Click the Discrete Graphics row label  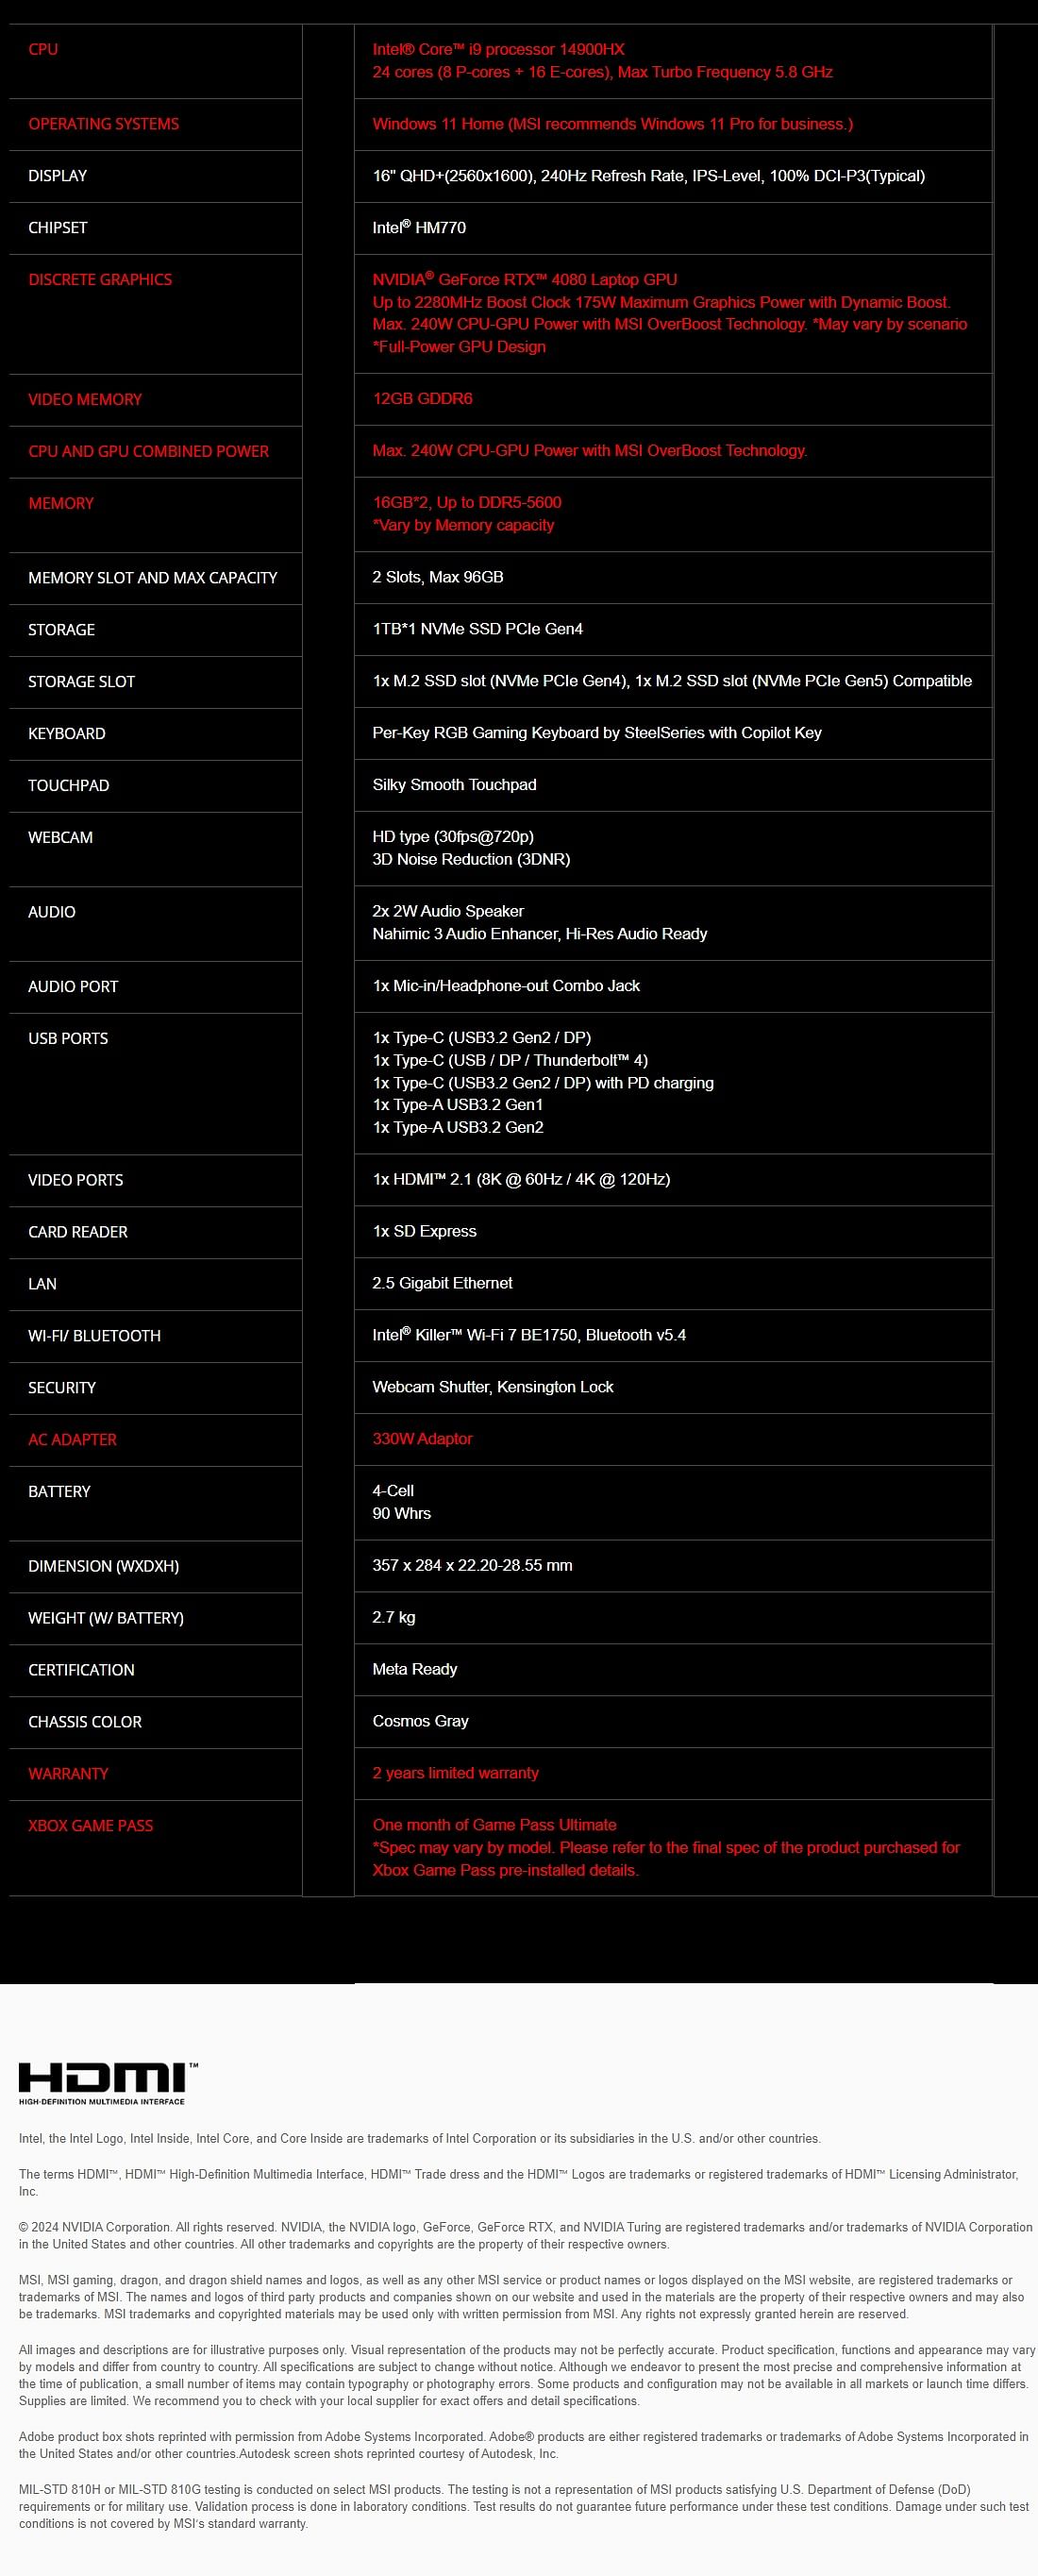click(x=100, y=280)
